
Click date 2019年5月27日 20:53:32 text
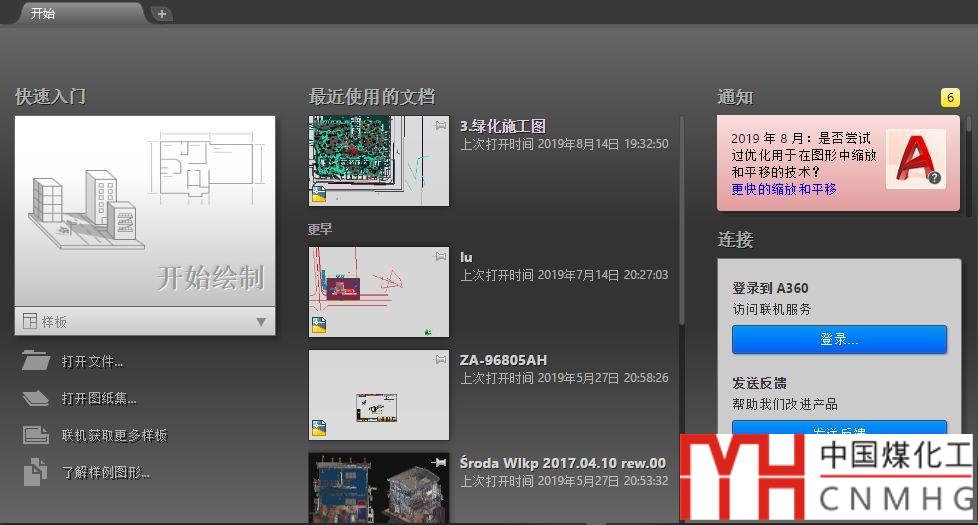coord(603,481)
